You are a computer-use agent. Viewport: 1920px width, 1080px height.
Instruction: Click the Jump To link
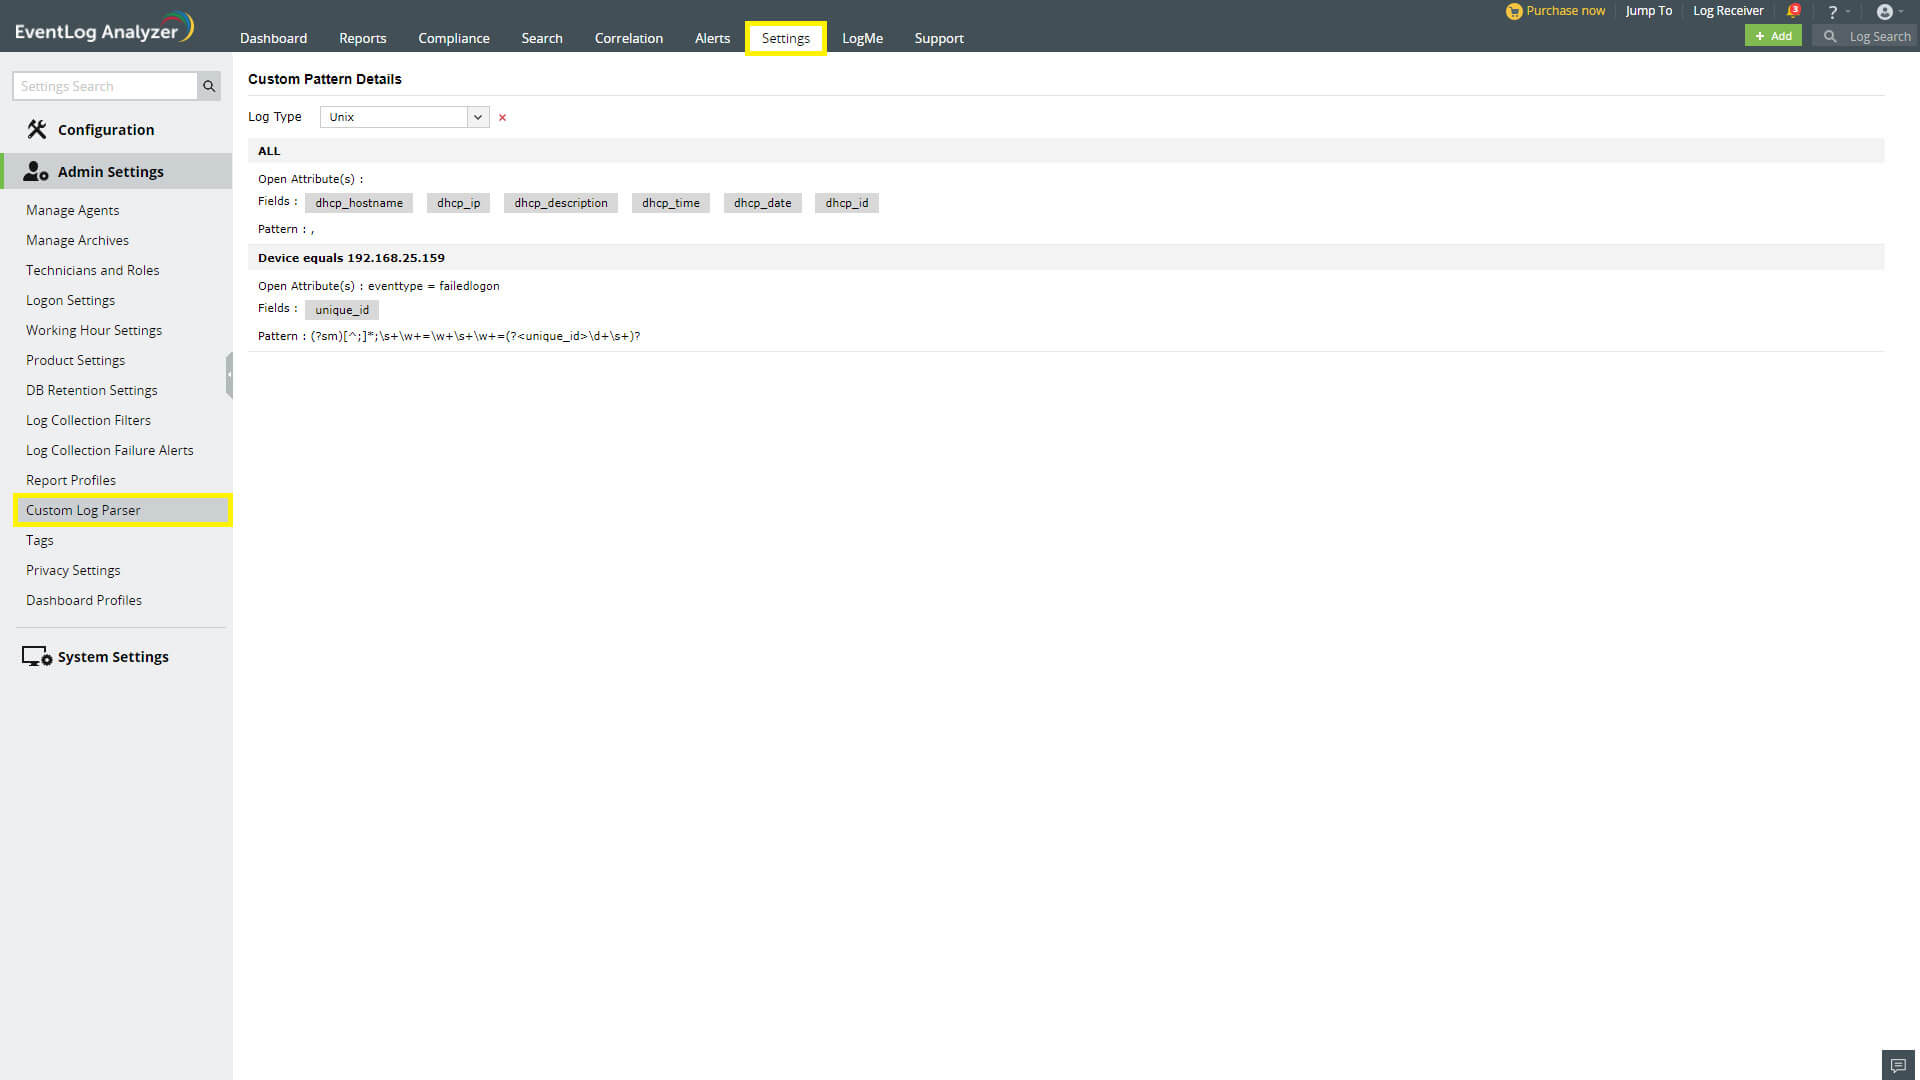(1648, 11)
